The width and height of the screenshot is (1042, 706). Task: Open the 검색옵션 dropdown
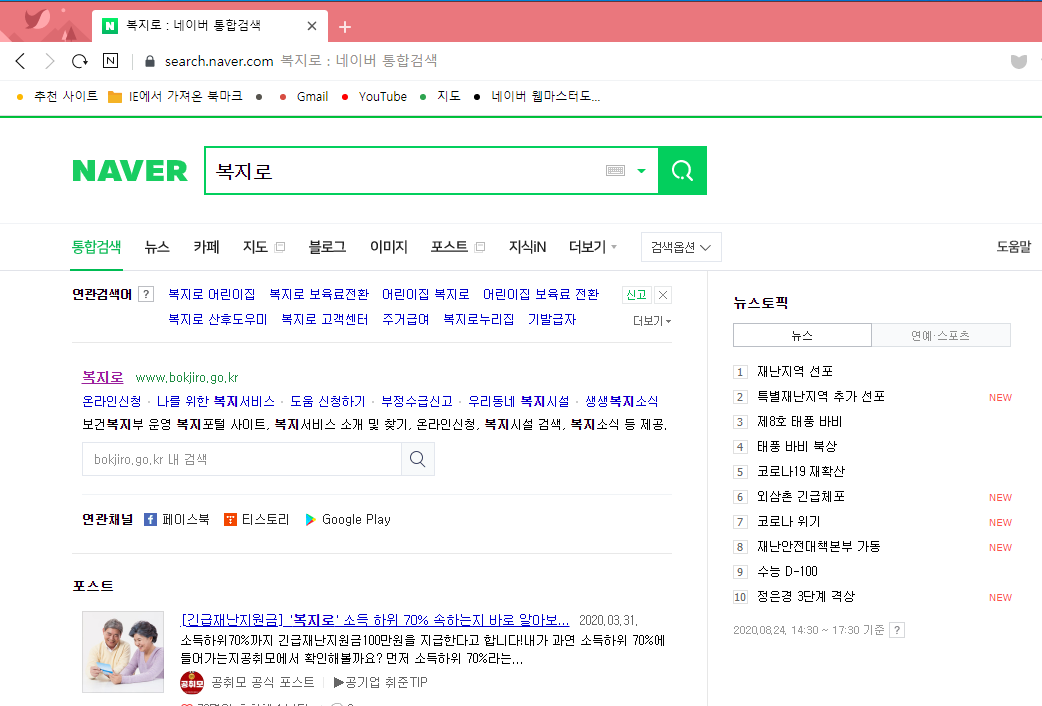click(681, 247)
